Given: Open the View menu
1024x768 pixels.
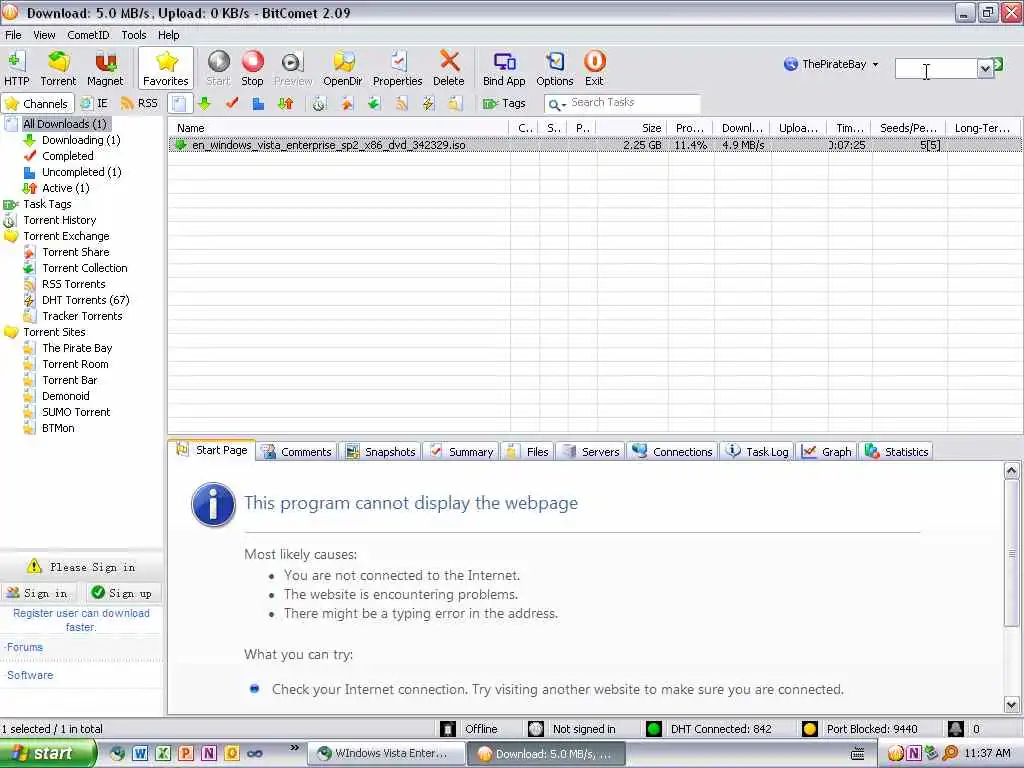Looking at the screenshot, I should [x=44, y=35].
